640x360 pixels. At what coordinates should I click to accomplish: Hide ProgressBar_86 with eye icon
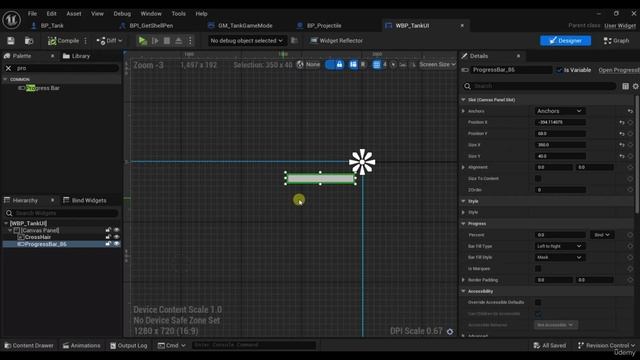[117, 244]
